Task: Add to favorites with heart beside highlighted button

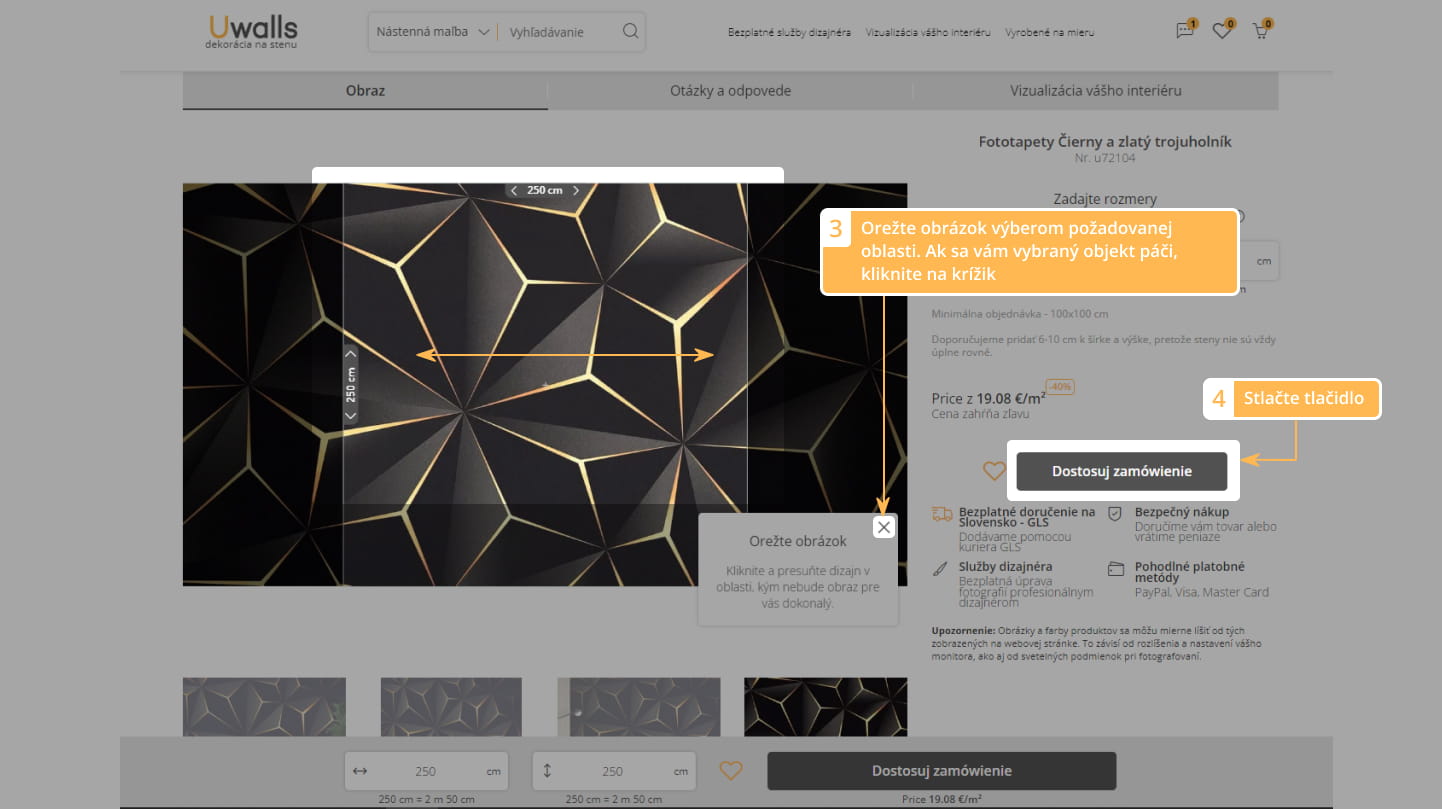Action: tap(993, 471)
